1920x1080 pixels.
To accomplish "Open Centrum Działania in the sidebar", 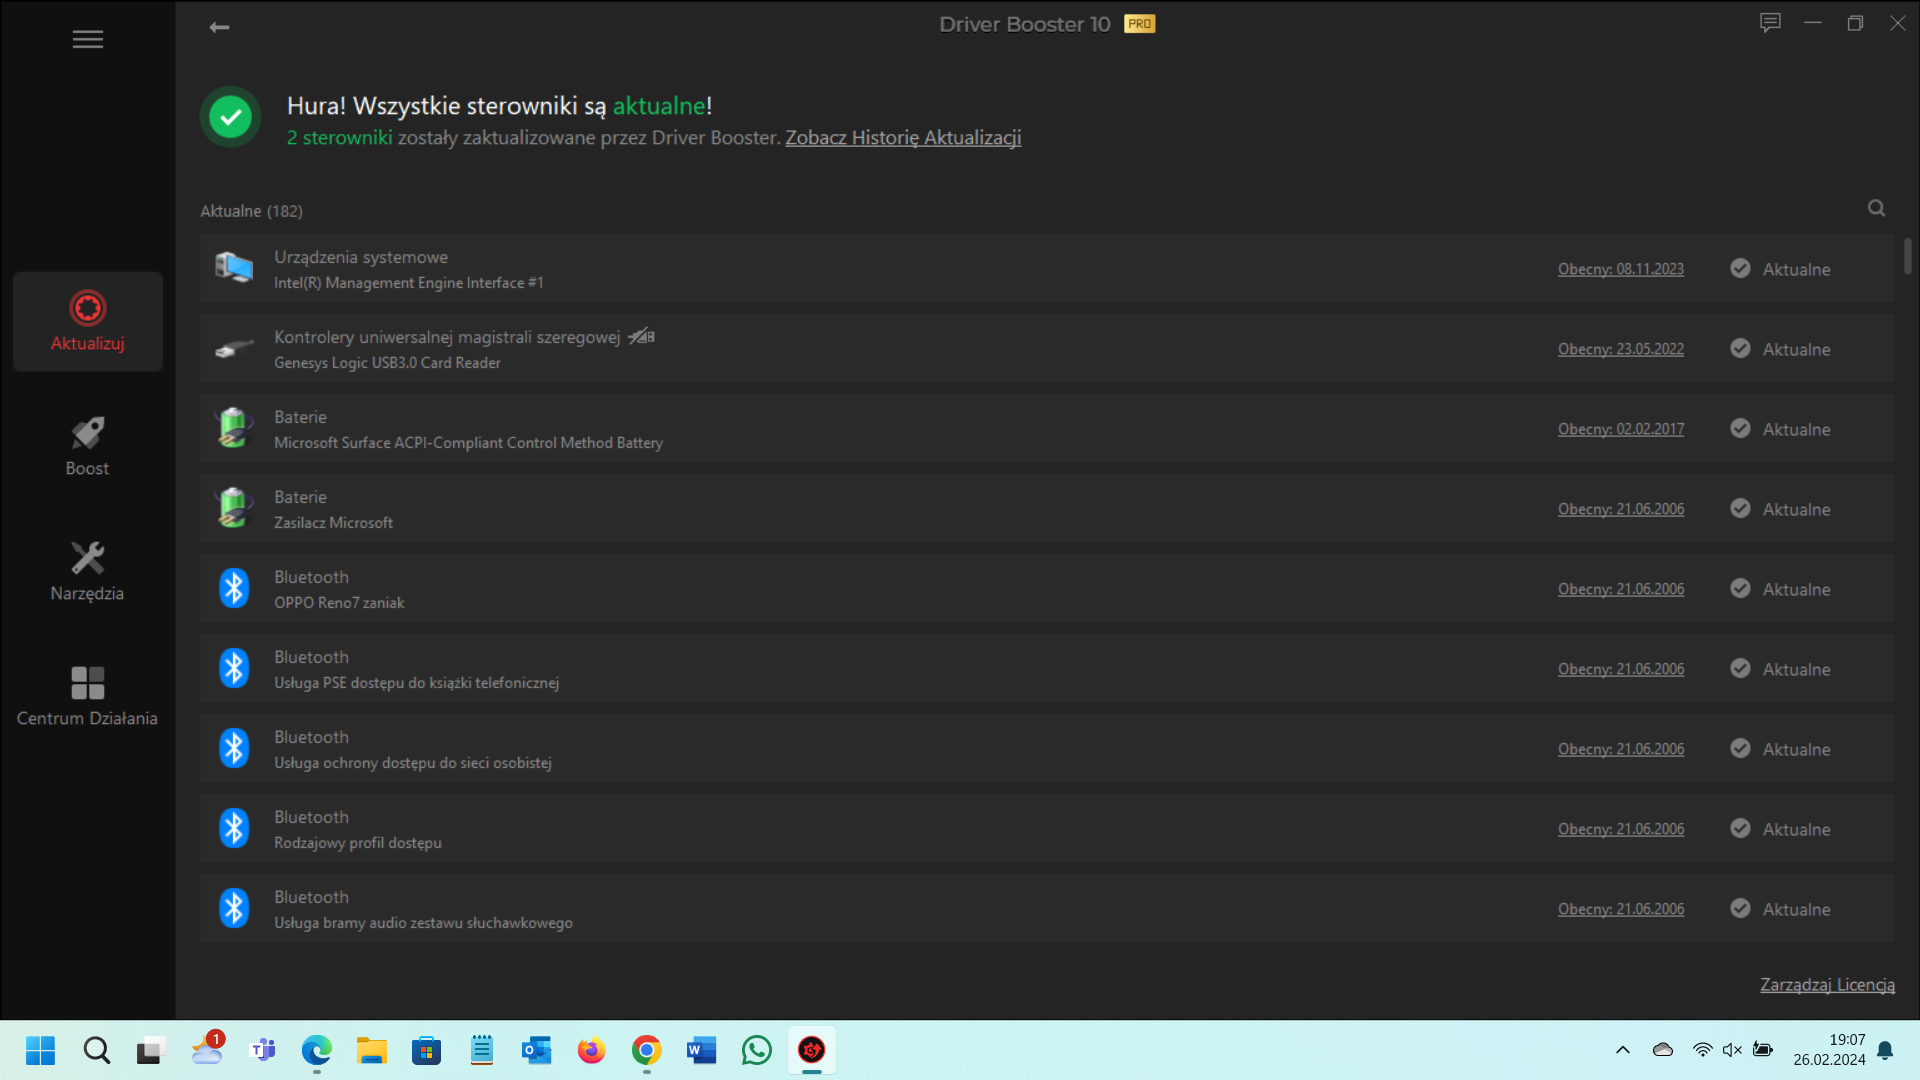I will tap(88, 697).
